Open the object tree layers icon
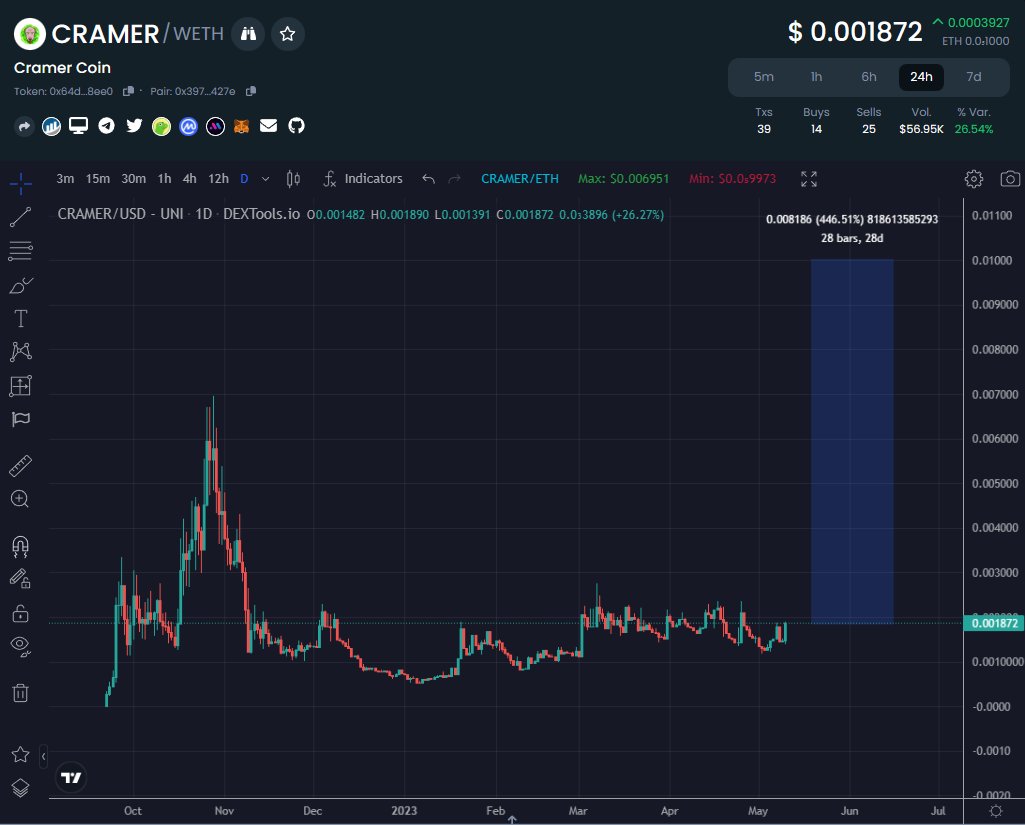This screenshot has height=825, width=1025. [20, 788]
